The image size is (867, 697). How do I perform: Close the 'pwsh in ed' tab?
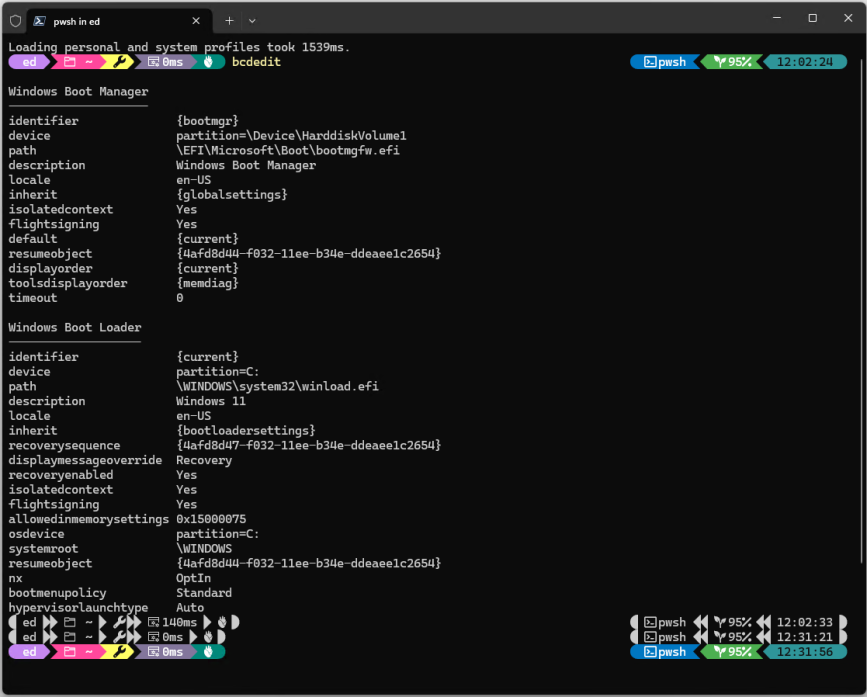[196, 20]
